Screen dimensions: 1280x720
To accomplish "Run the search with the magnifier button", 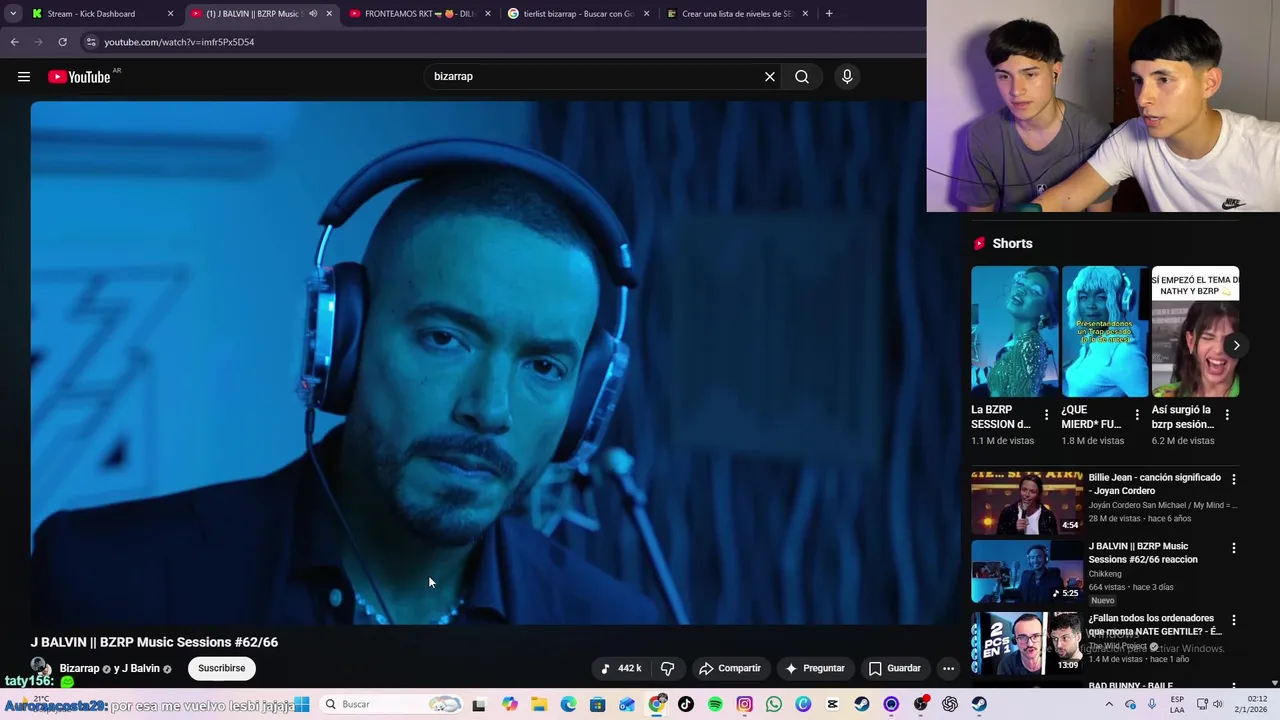I will click(x=802, y=77).
